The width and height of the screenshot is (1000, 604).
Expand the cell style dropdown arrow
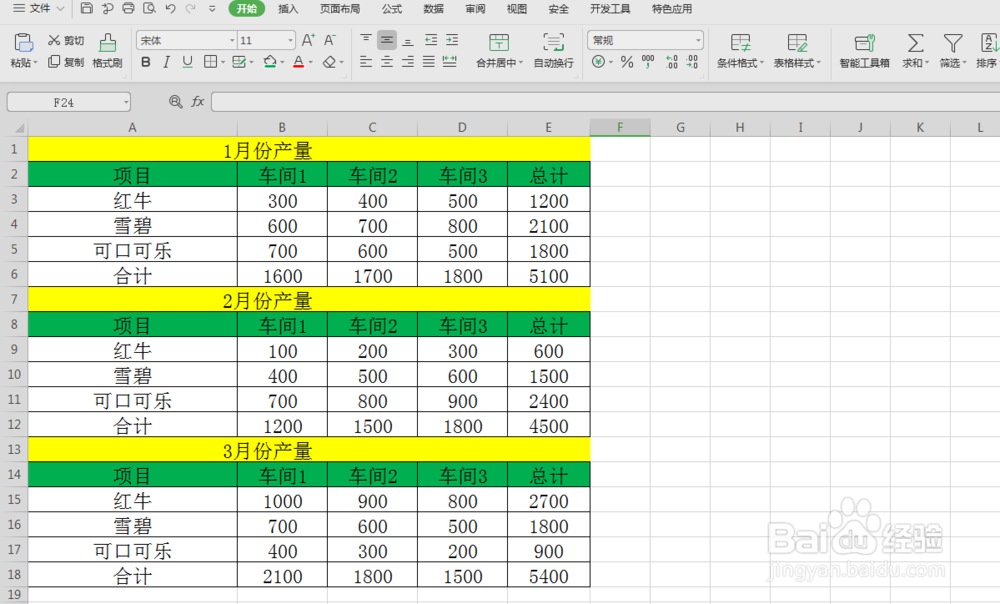(251, 63)
